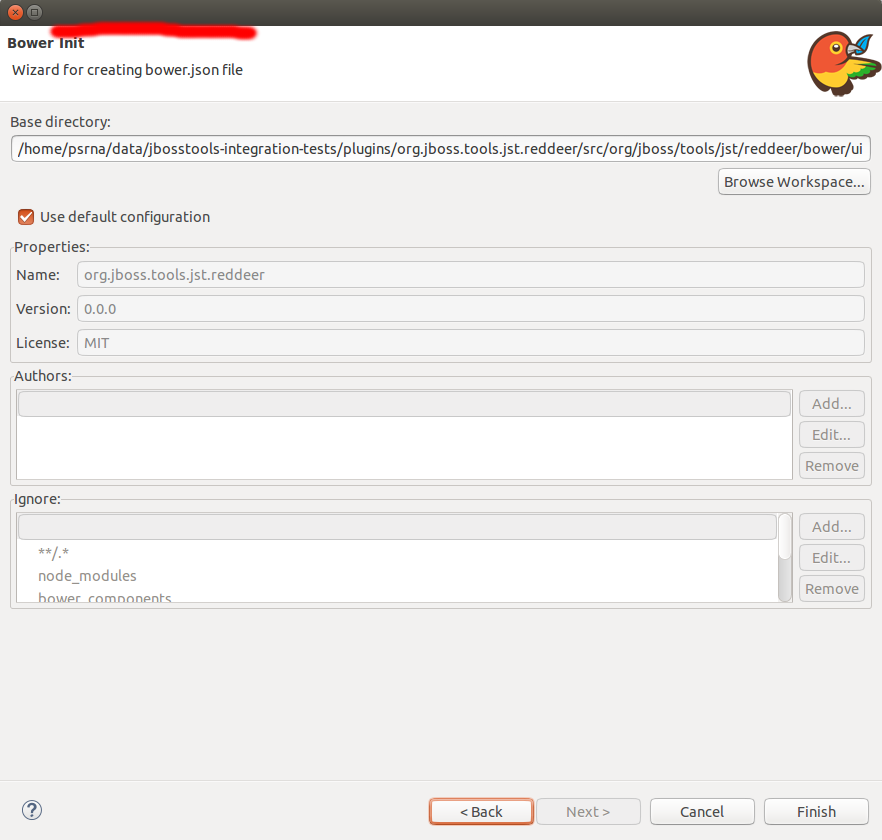
Task: Click the Base directory path field
Action: pos(440,149)
